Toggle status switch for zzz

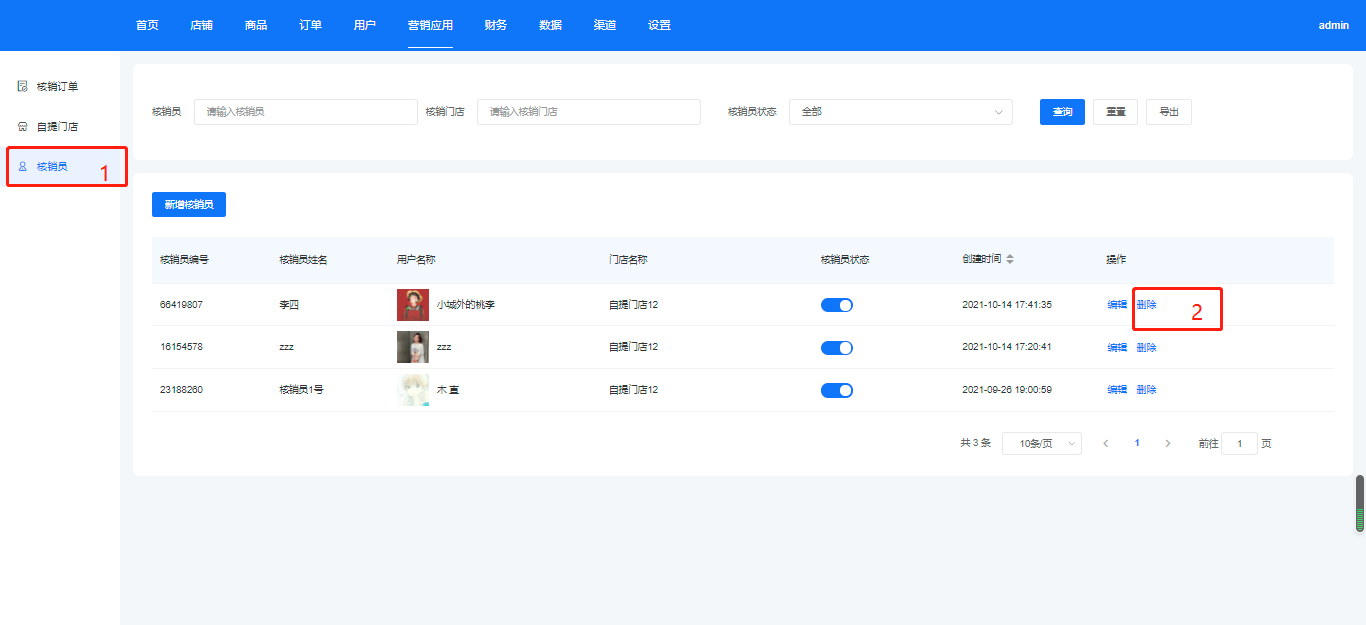836,348
